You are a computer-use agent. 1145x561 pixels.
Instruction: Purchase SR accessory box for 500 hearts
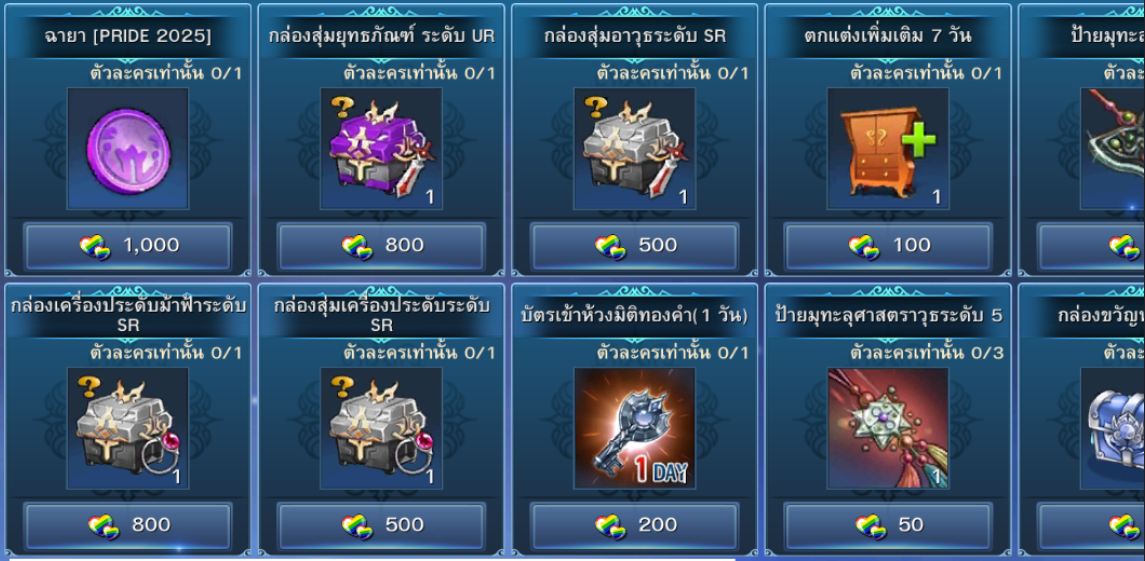(381, 525)
